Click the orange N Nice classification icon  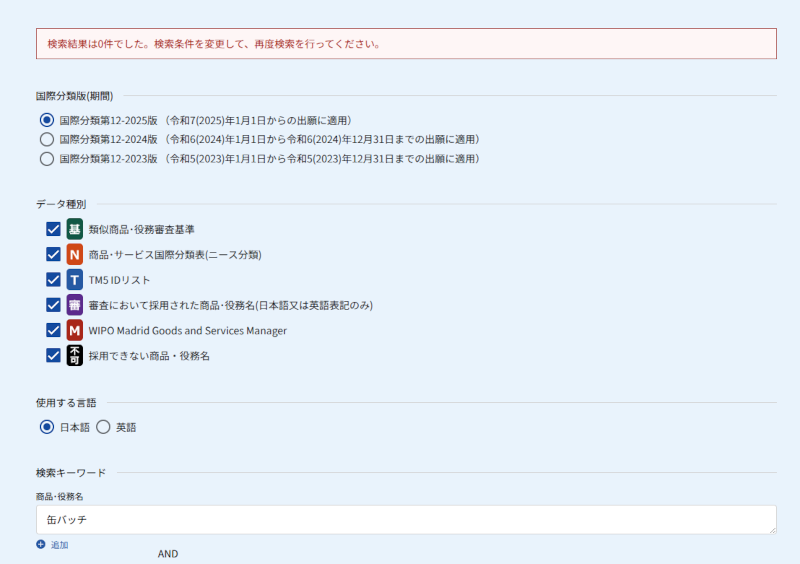pos(75,254)
